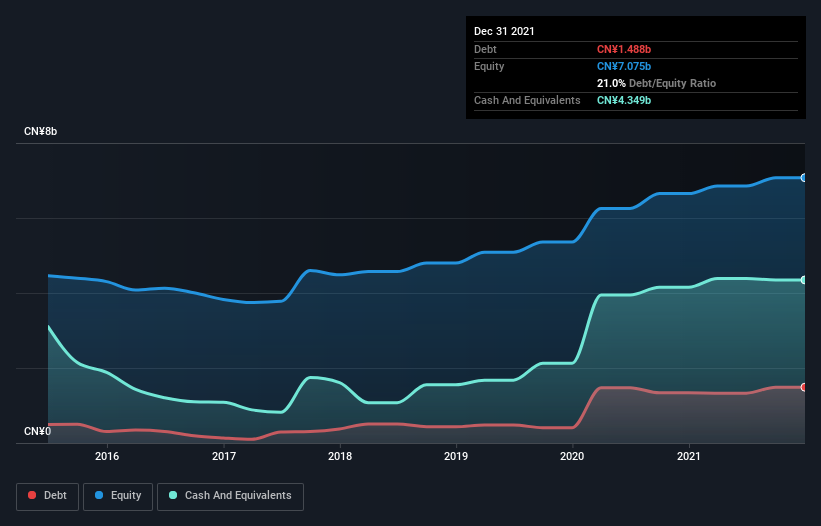Click the blue Equity legend dot
This screenshot has height=526, width=821.
coord(99,495)
